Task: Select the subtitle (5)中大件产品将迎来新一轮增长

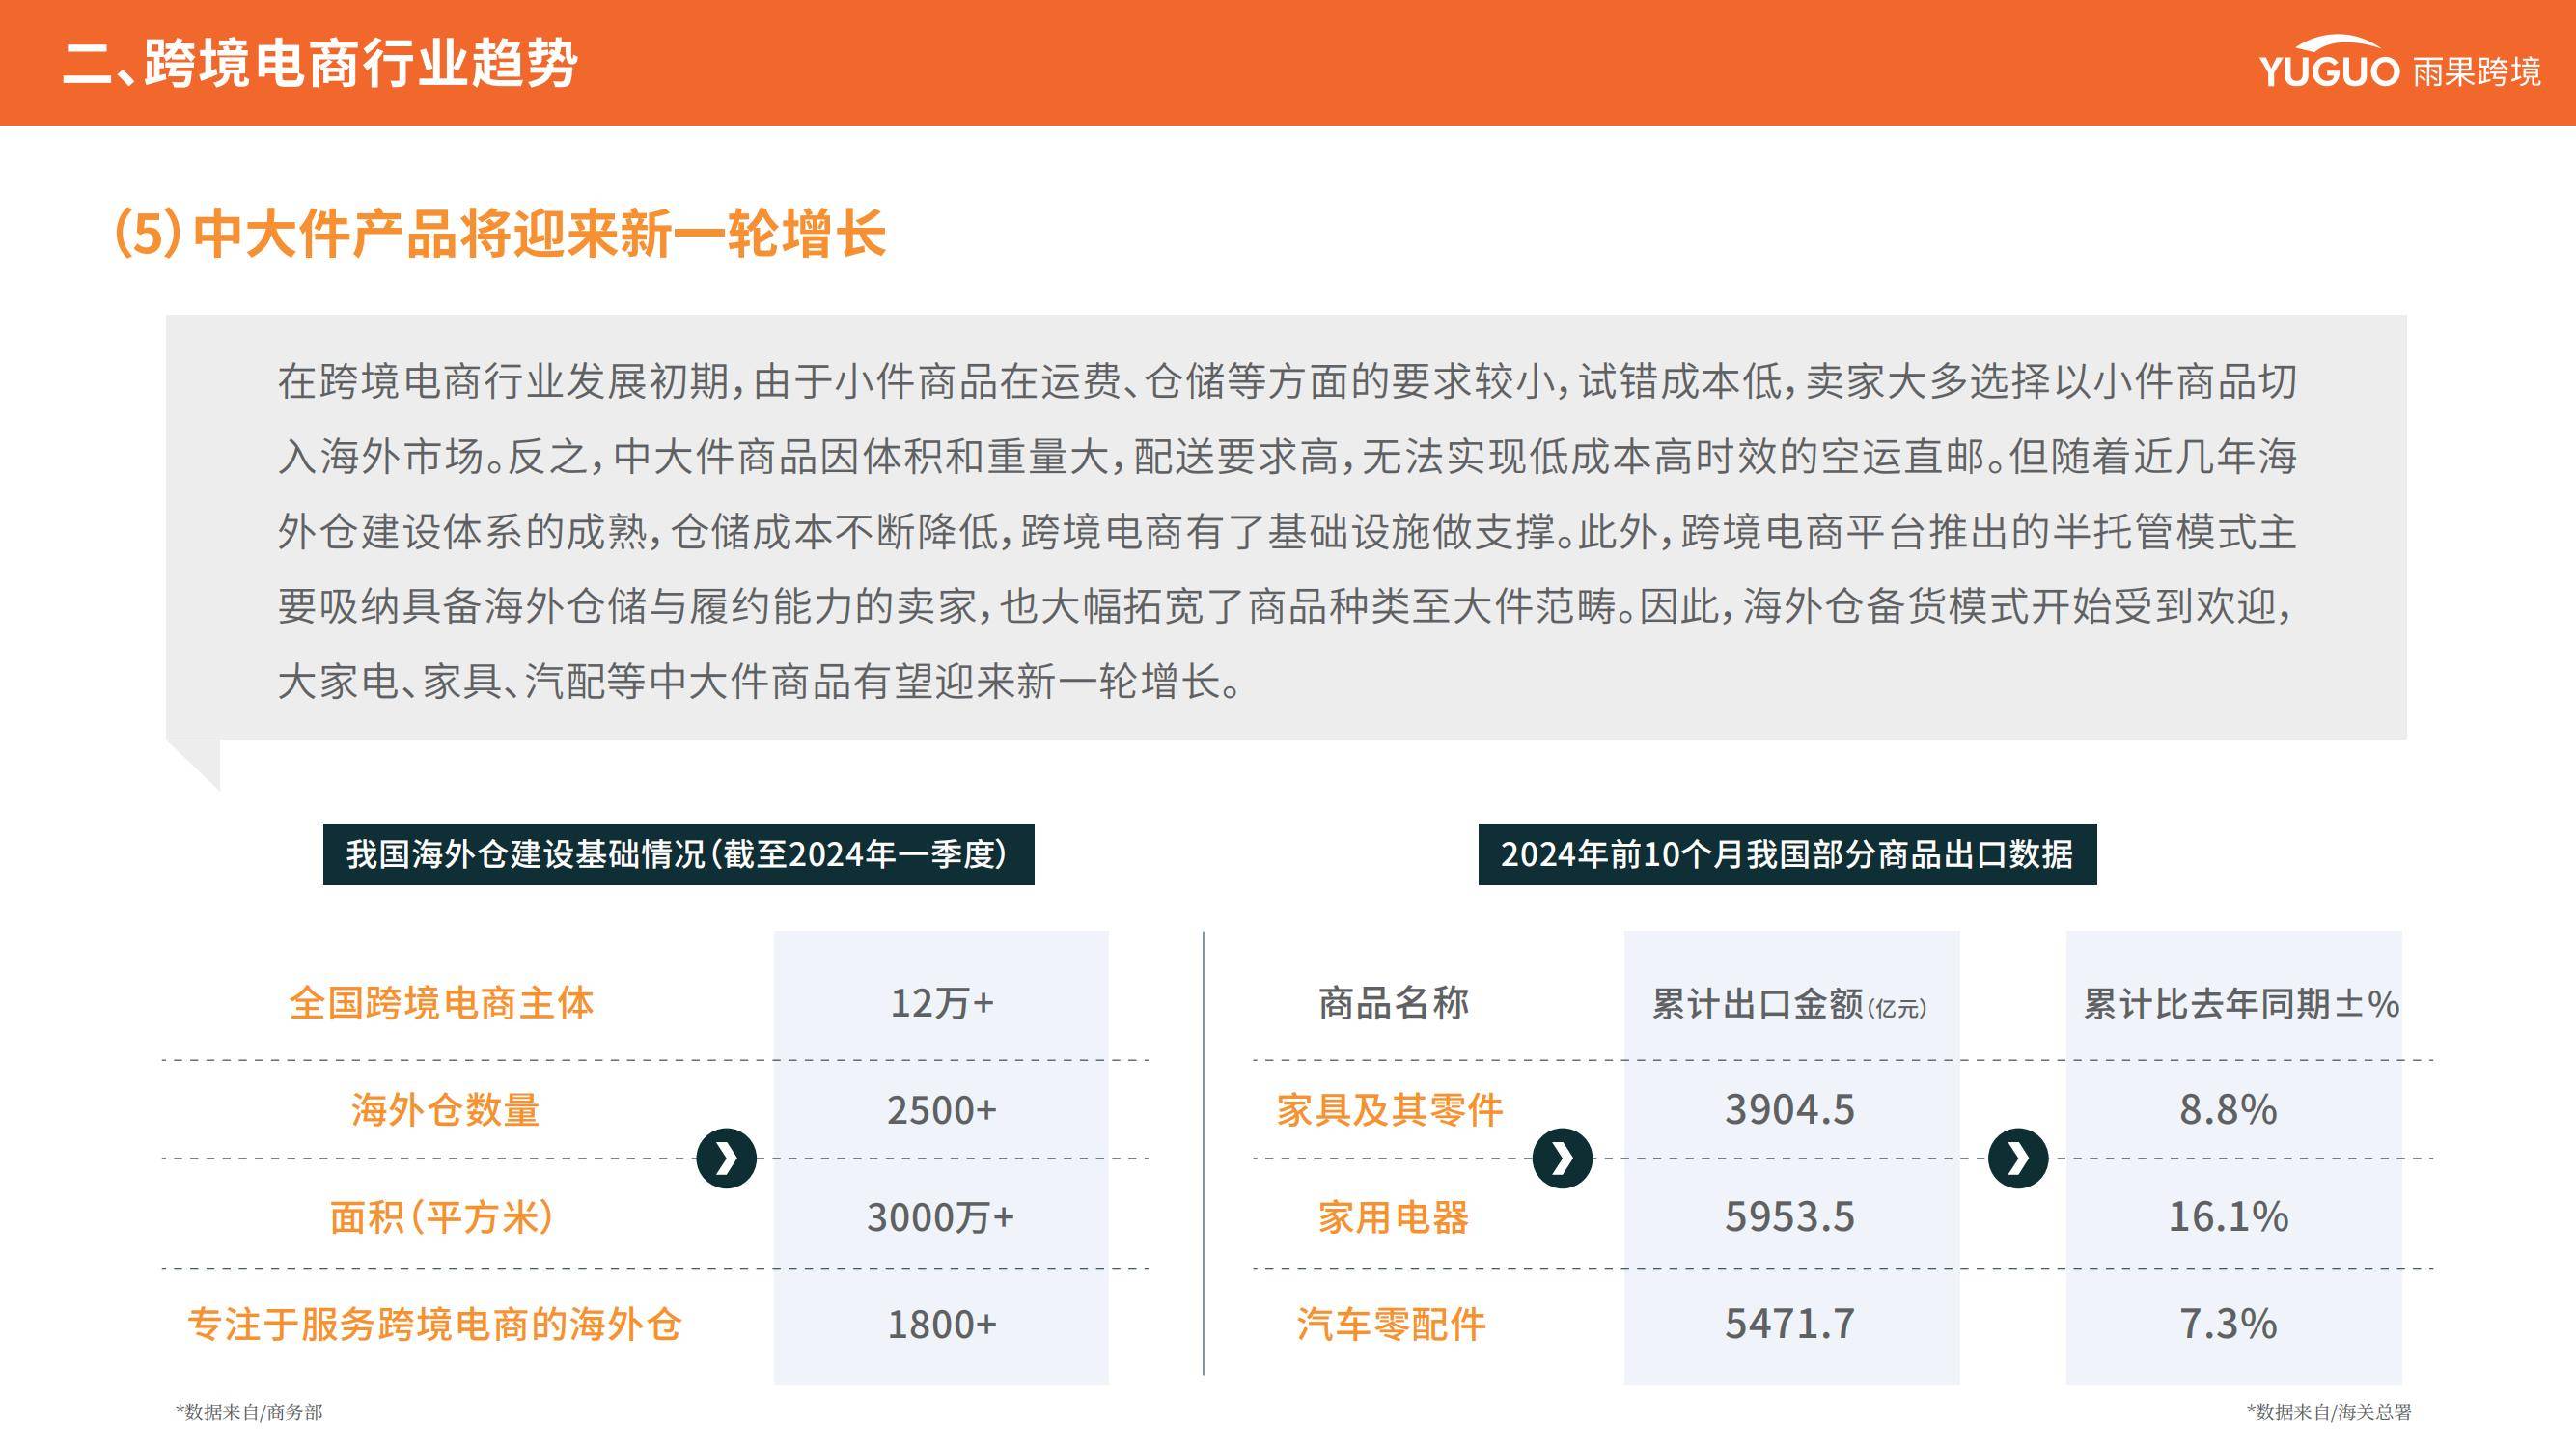Action: tap(500, 234)
